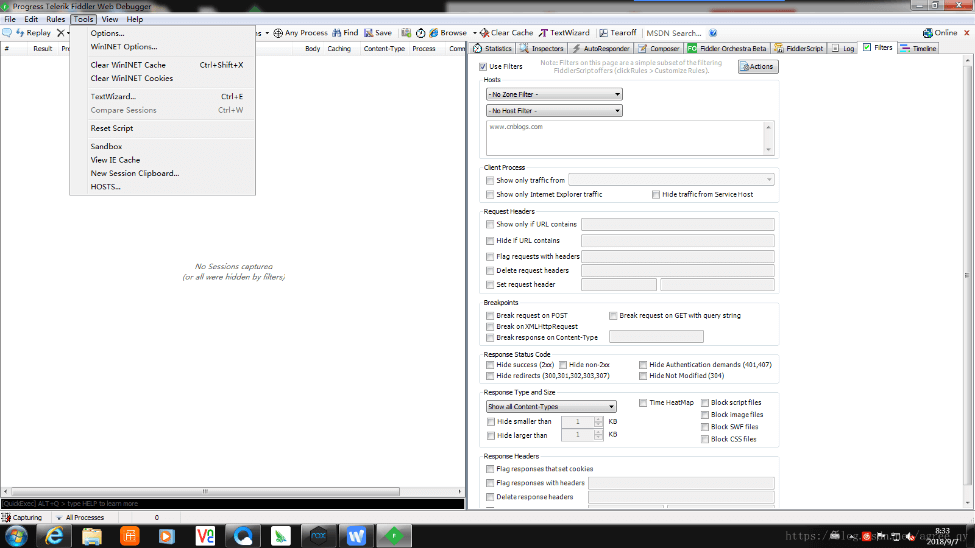Click the Capturing status bar indicator
This screenshot has height=548, width=975.
coord(22,518)
